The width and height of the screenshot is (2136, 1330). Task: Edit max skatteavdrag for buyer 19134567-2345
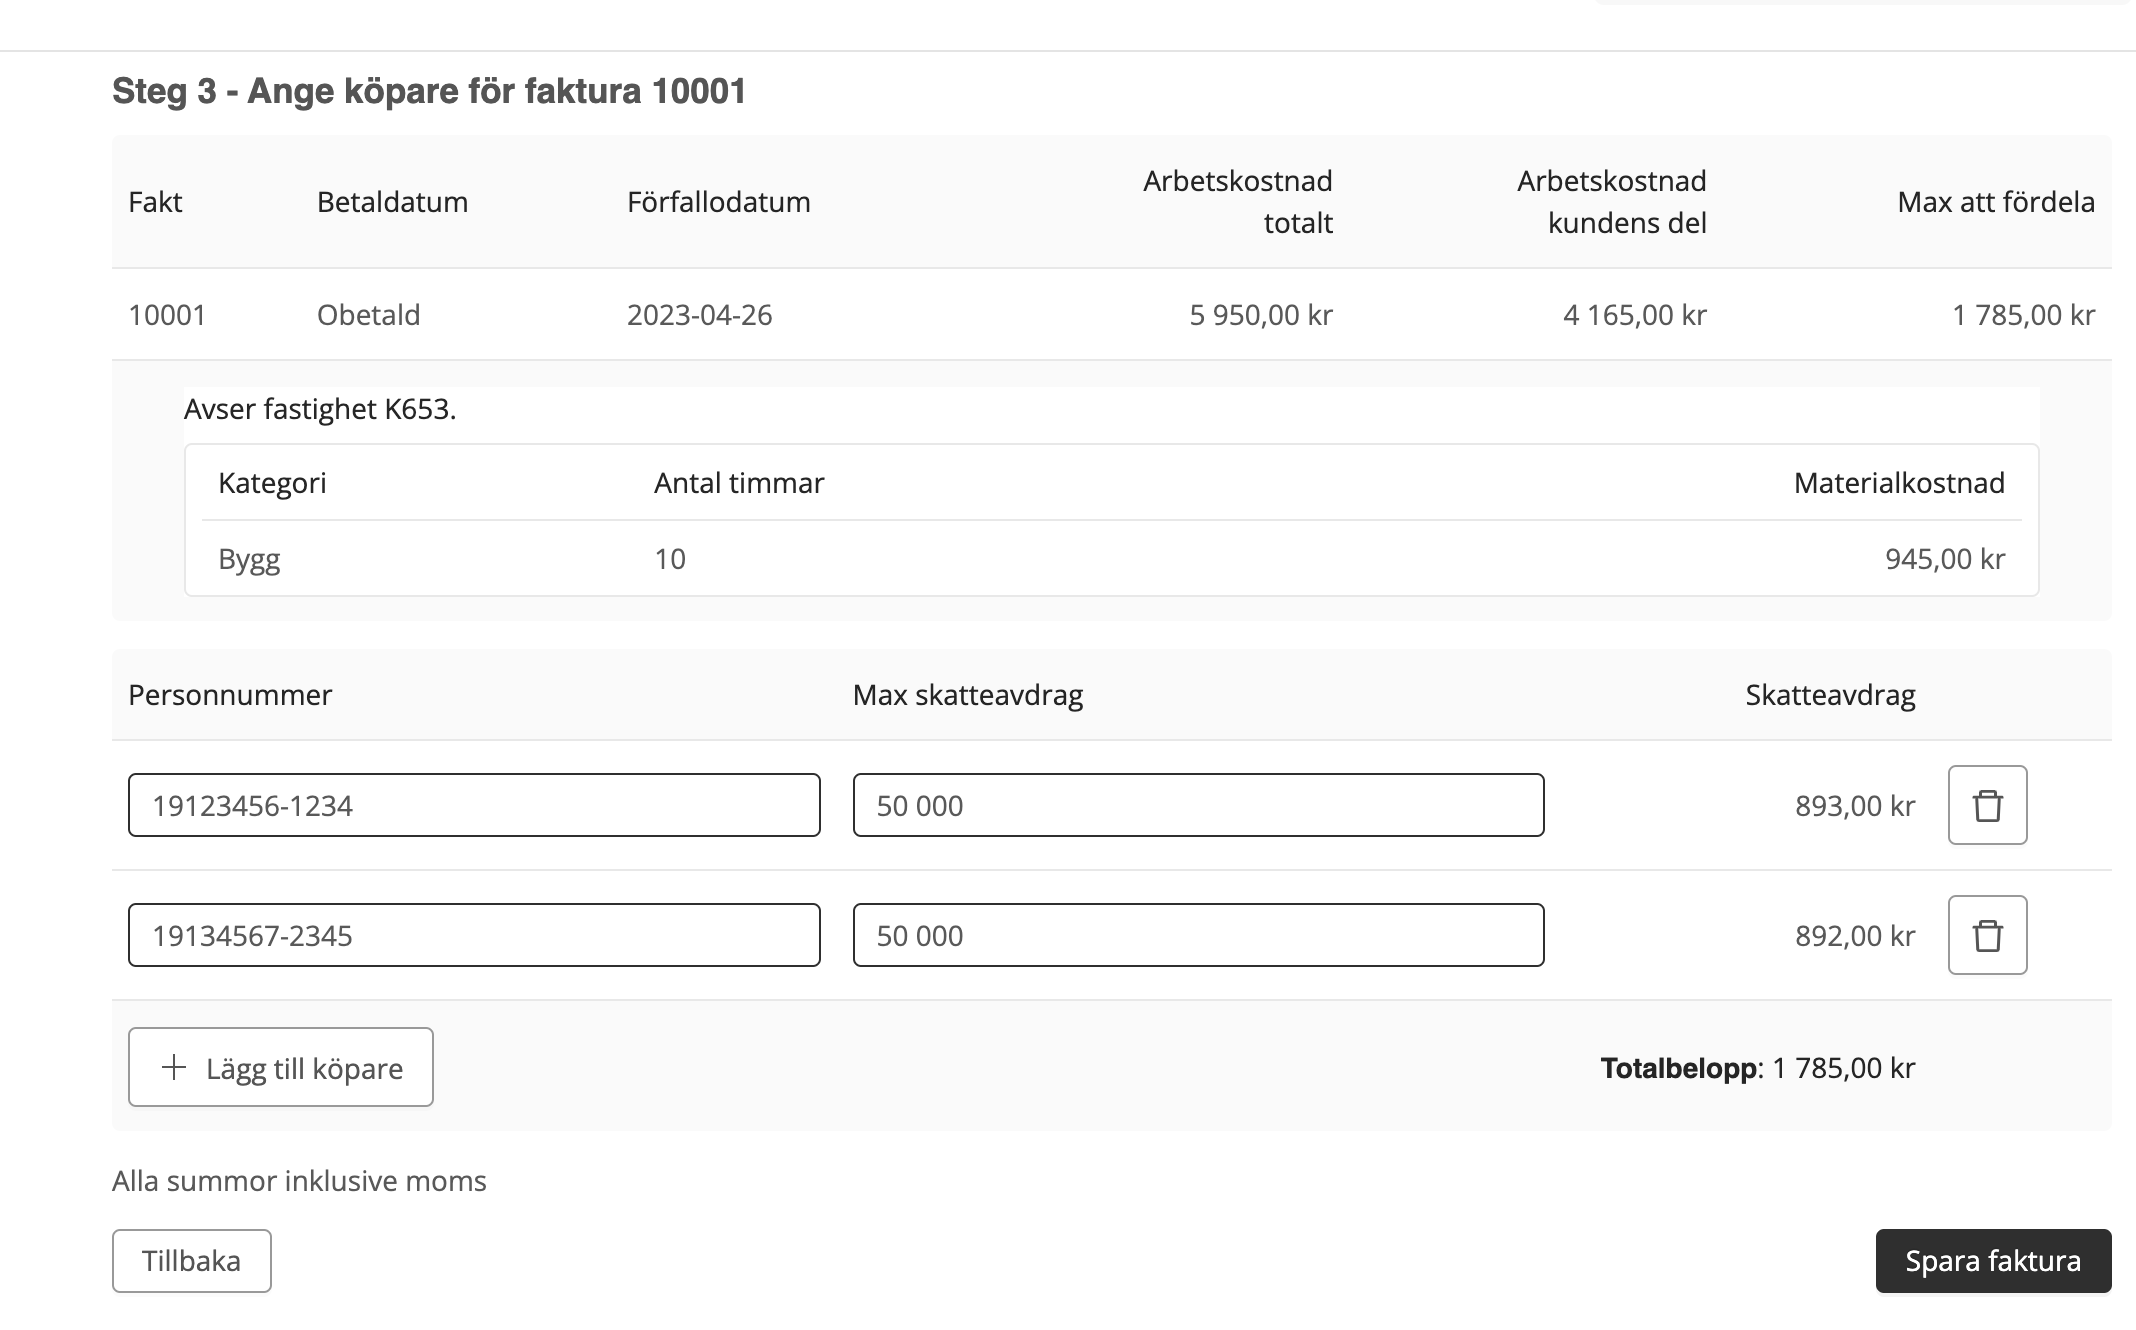[1198, 935]
